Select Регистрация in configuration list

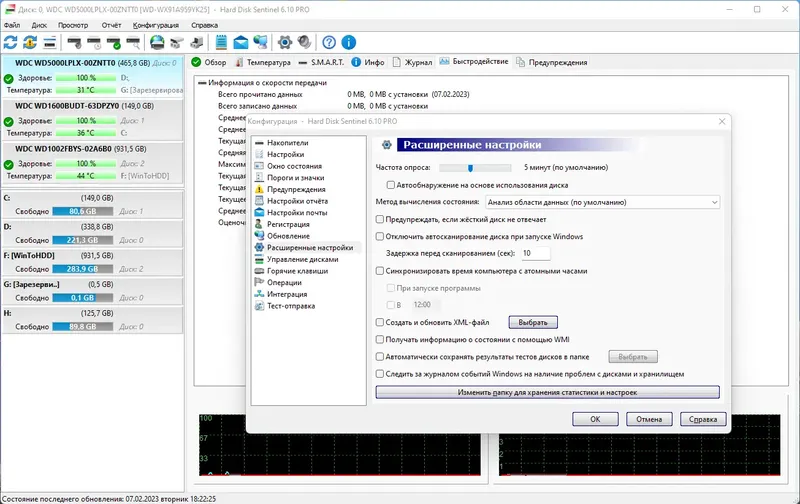tap(288, 224)
